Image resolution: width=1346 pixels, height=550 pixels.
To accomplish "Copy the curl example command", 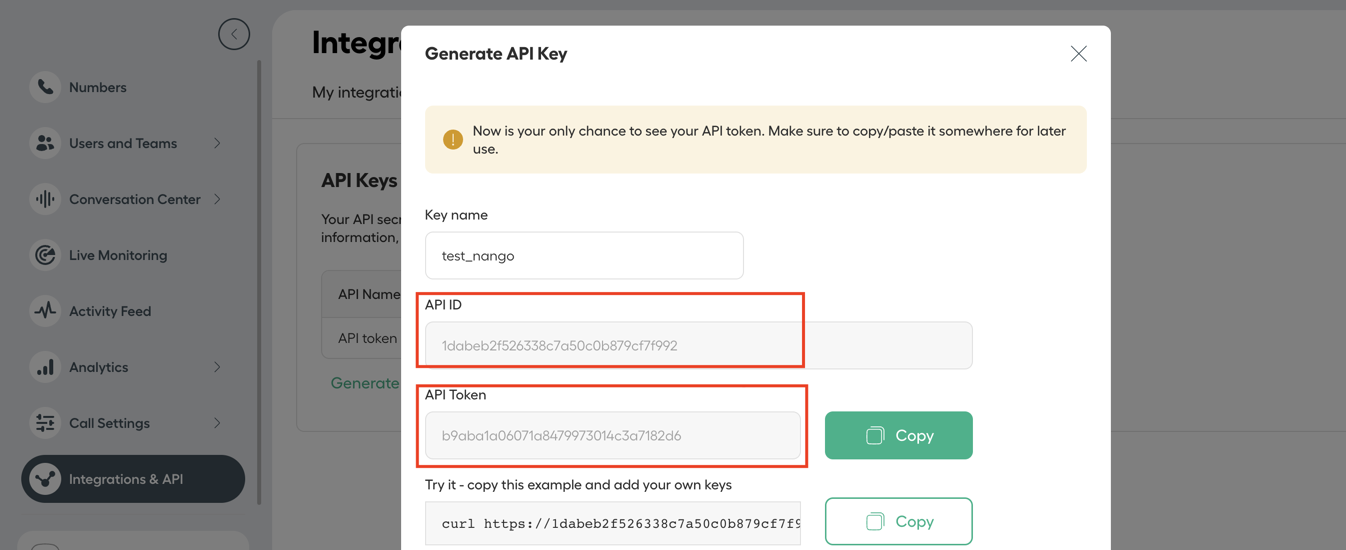I will (898, 521).
